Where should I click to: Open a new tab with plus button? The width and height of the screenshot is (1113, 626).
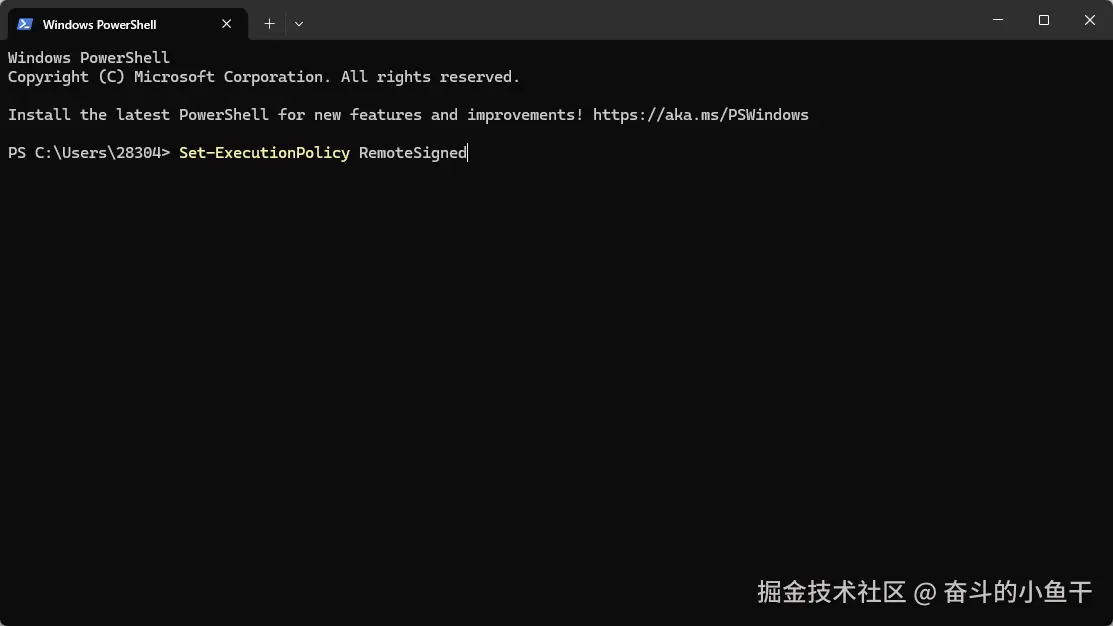coord(269,23)
